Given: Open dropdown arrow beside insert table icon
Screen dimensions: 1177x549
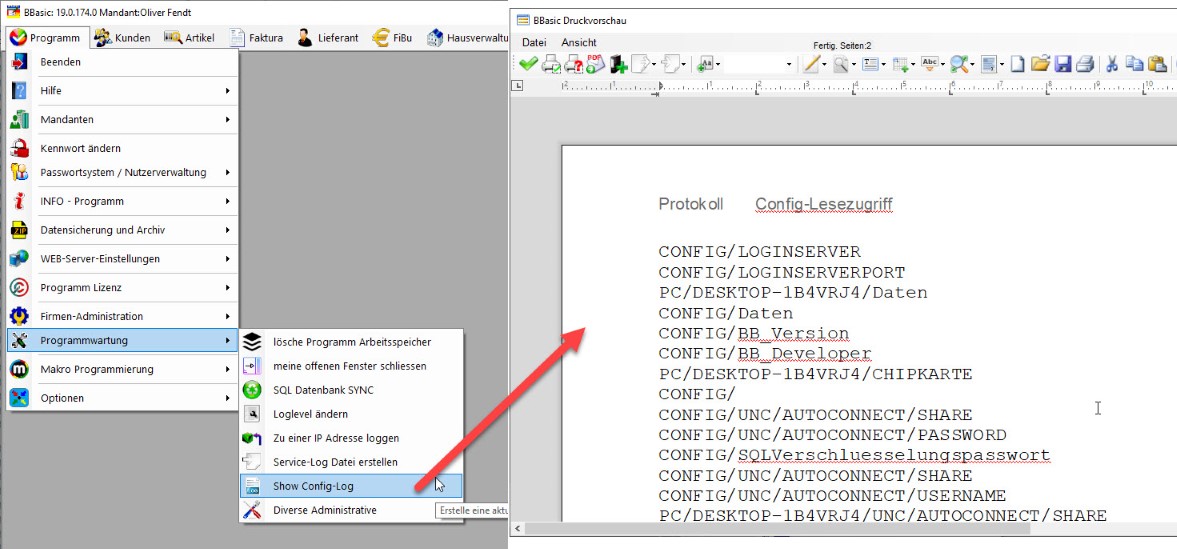Looking at the screenshot, I should pyautogui.click(x=914, y=65).
